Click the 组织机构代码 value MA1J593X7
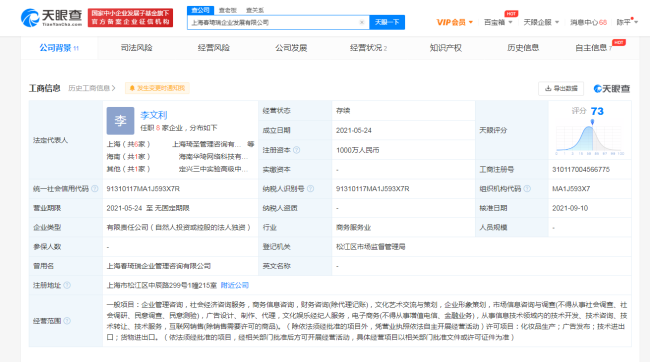The height and width of the screenshot is (362, 650). click(x=571, y=189)
